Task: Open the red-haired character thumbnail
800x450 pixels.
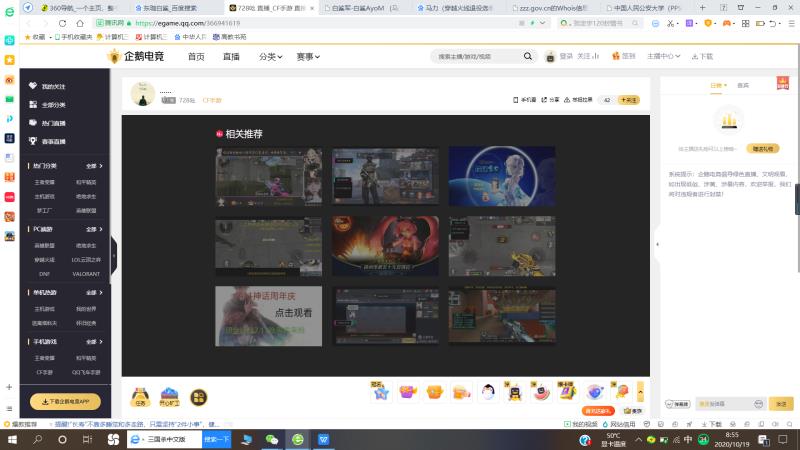Action: tap(385, 246)
